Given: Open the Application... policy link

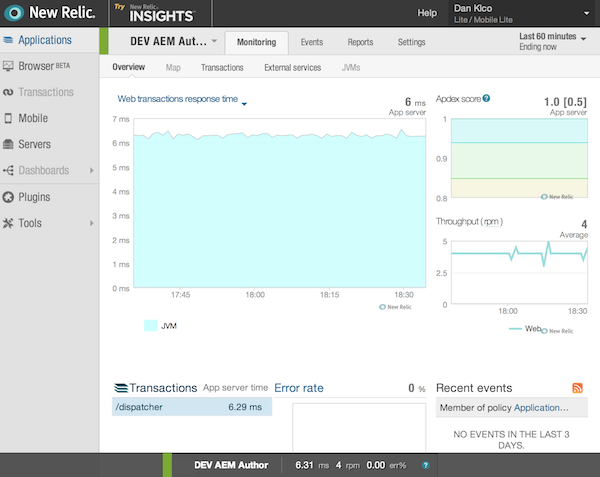Looking at the screenshot, I should (541, 408).
